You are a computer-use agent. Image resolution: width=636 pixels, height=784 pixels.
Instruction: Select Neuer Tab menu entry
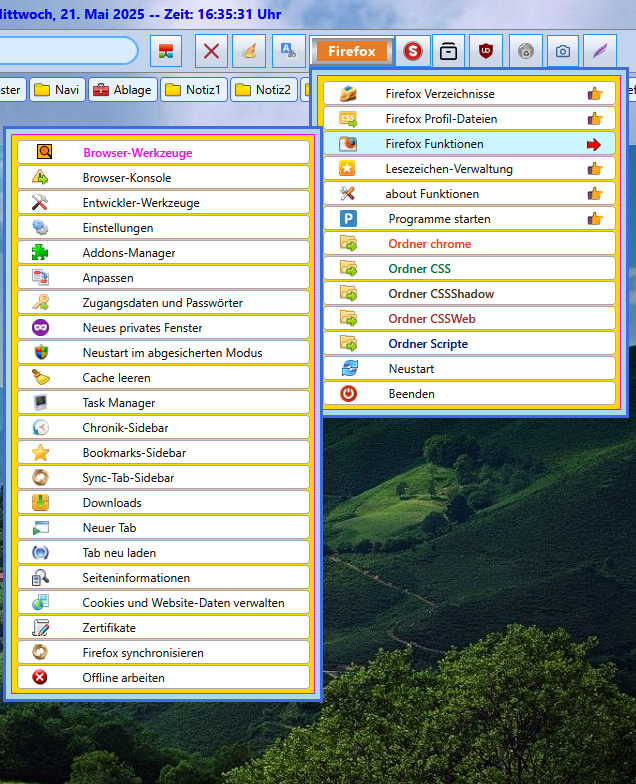163,528
